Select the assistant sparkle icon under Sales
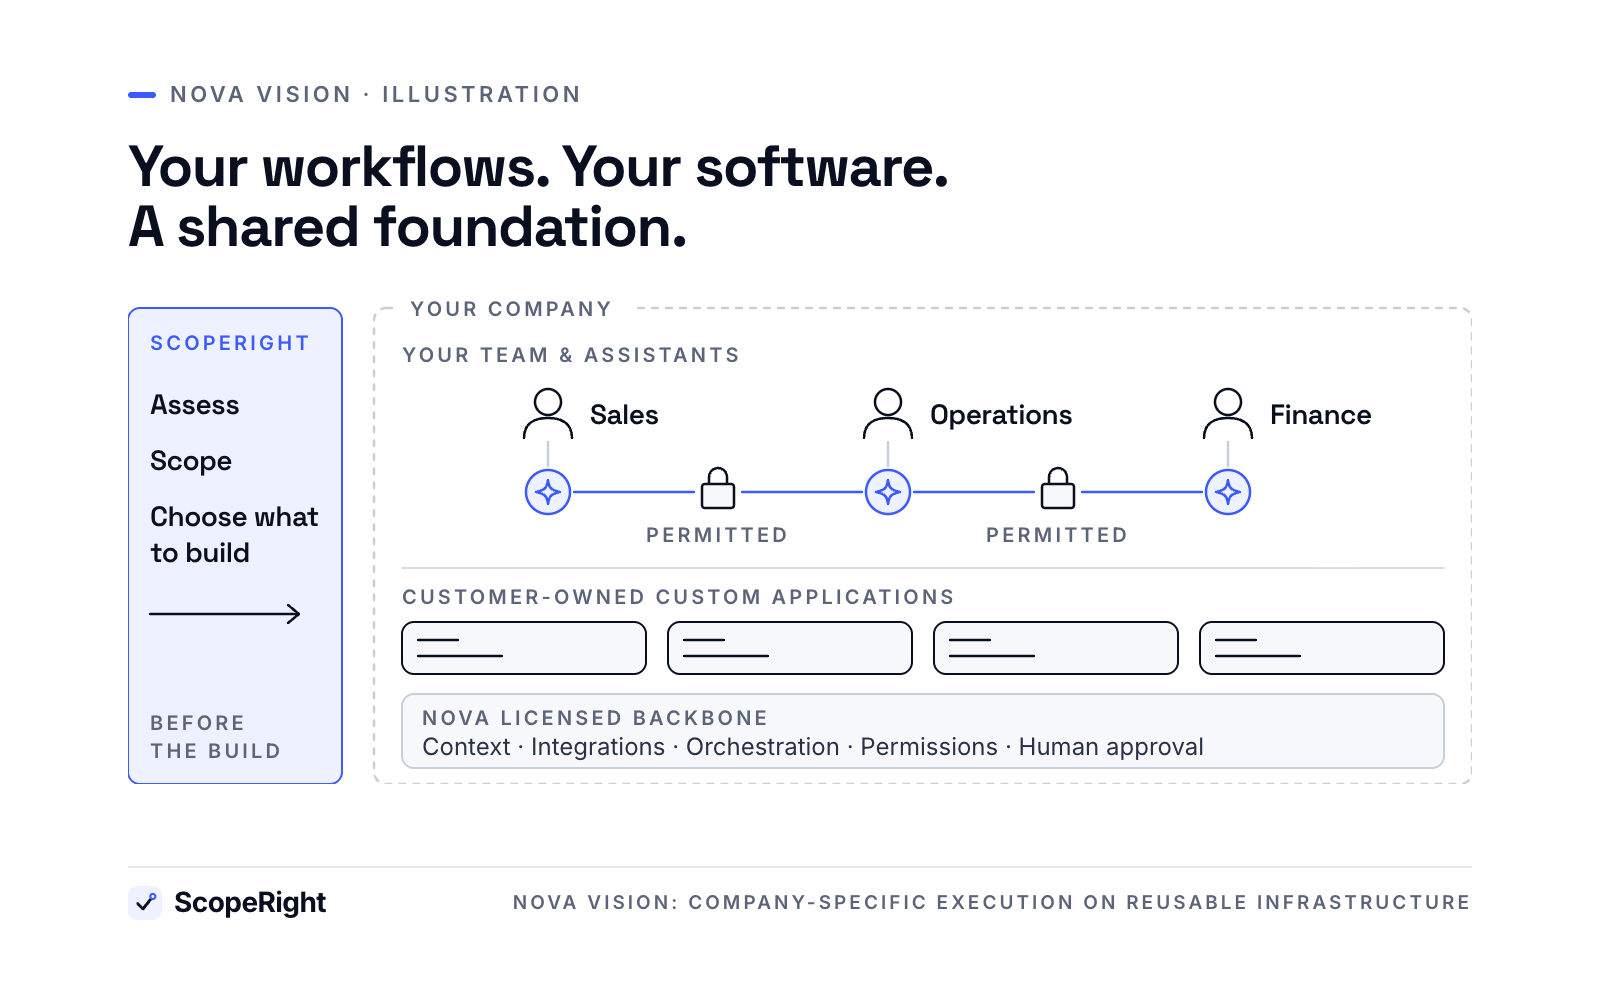 548,492
